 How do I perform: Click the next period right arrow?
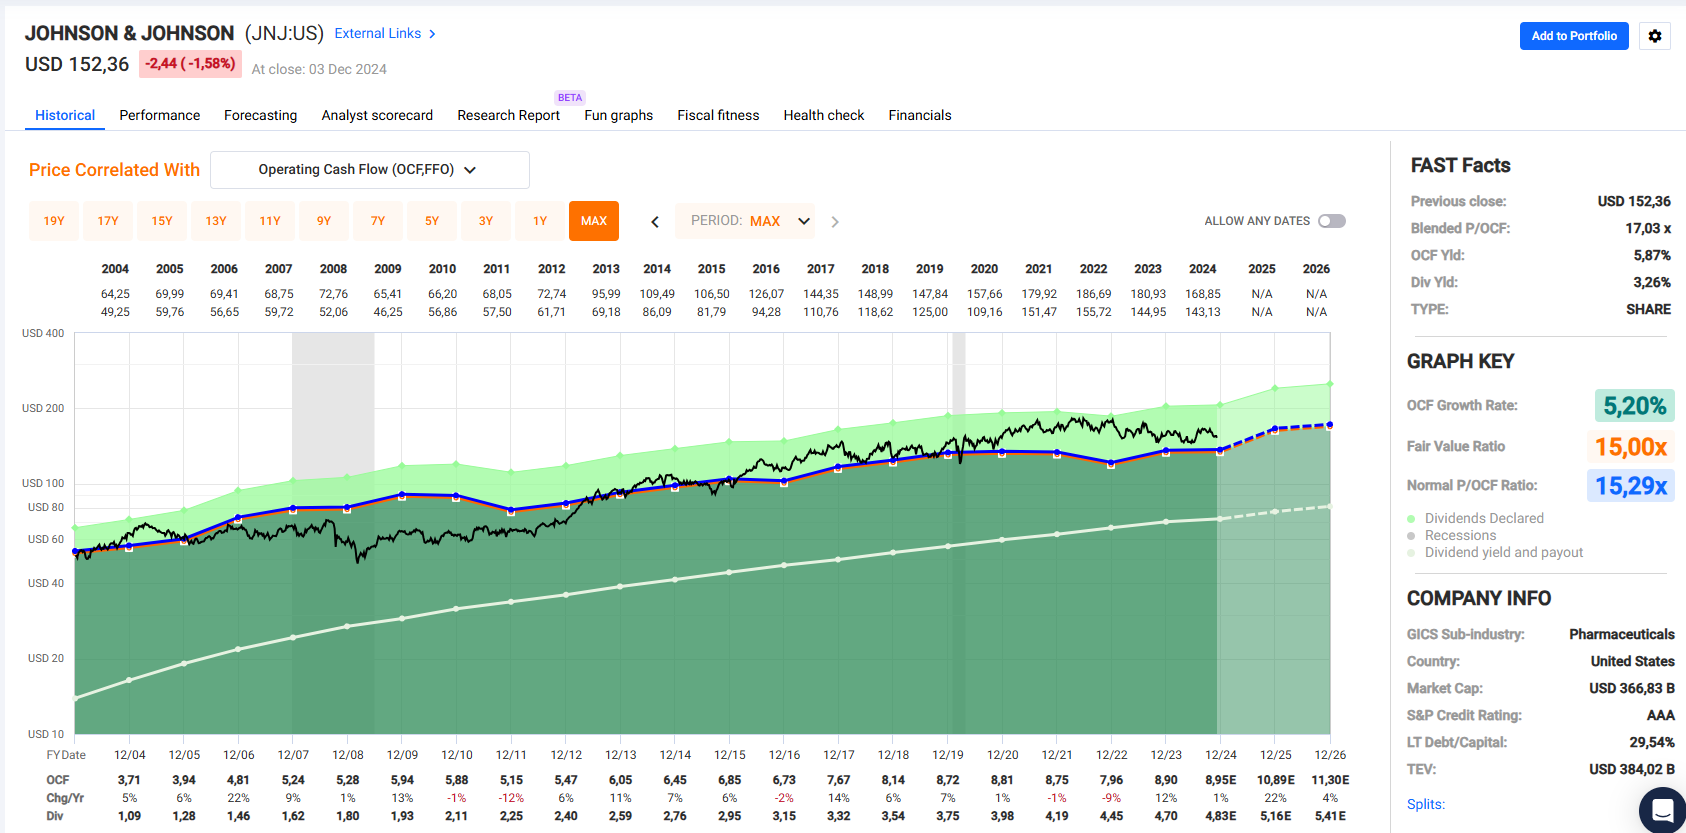click(x=835, y=222)
